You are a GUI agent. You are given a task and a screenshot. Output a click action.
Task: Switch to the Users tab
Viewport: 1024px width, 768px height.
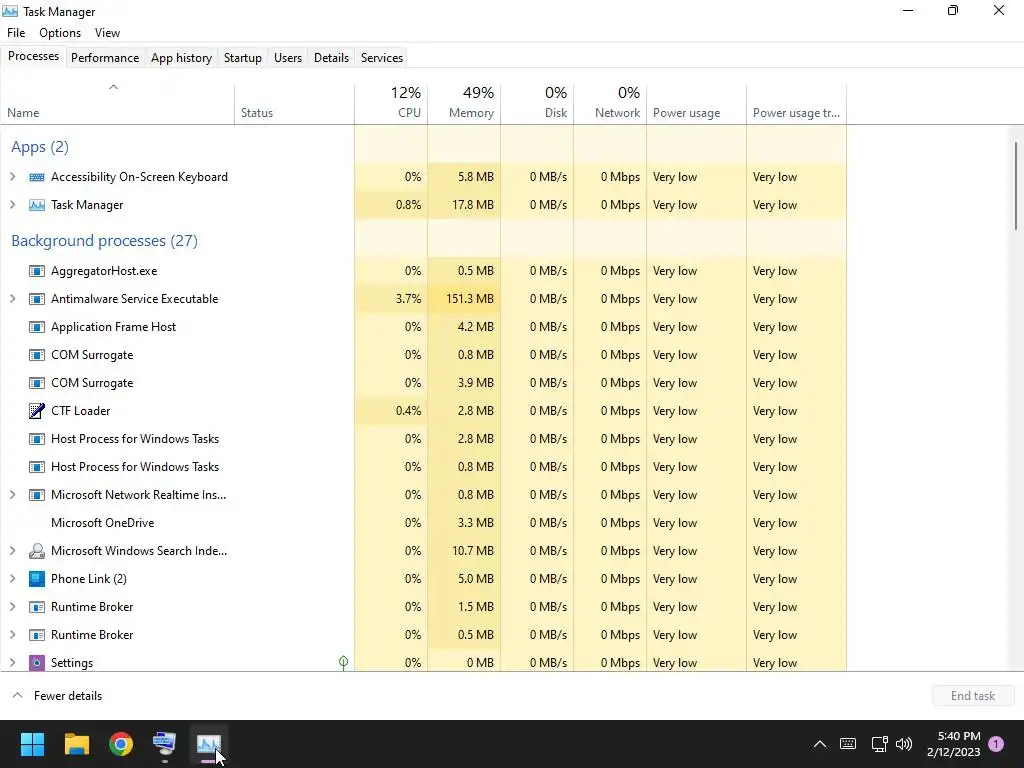click(288, 58)
